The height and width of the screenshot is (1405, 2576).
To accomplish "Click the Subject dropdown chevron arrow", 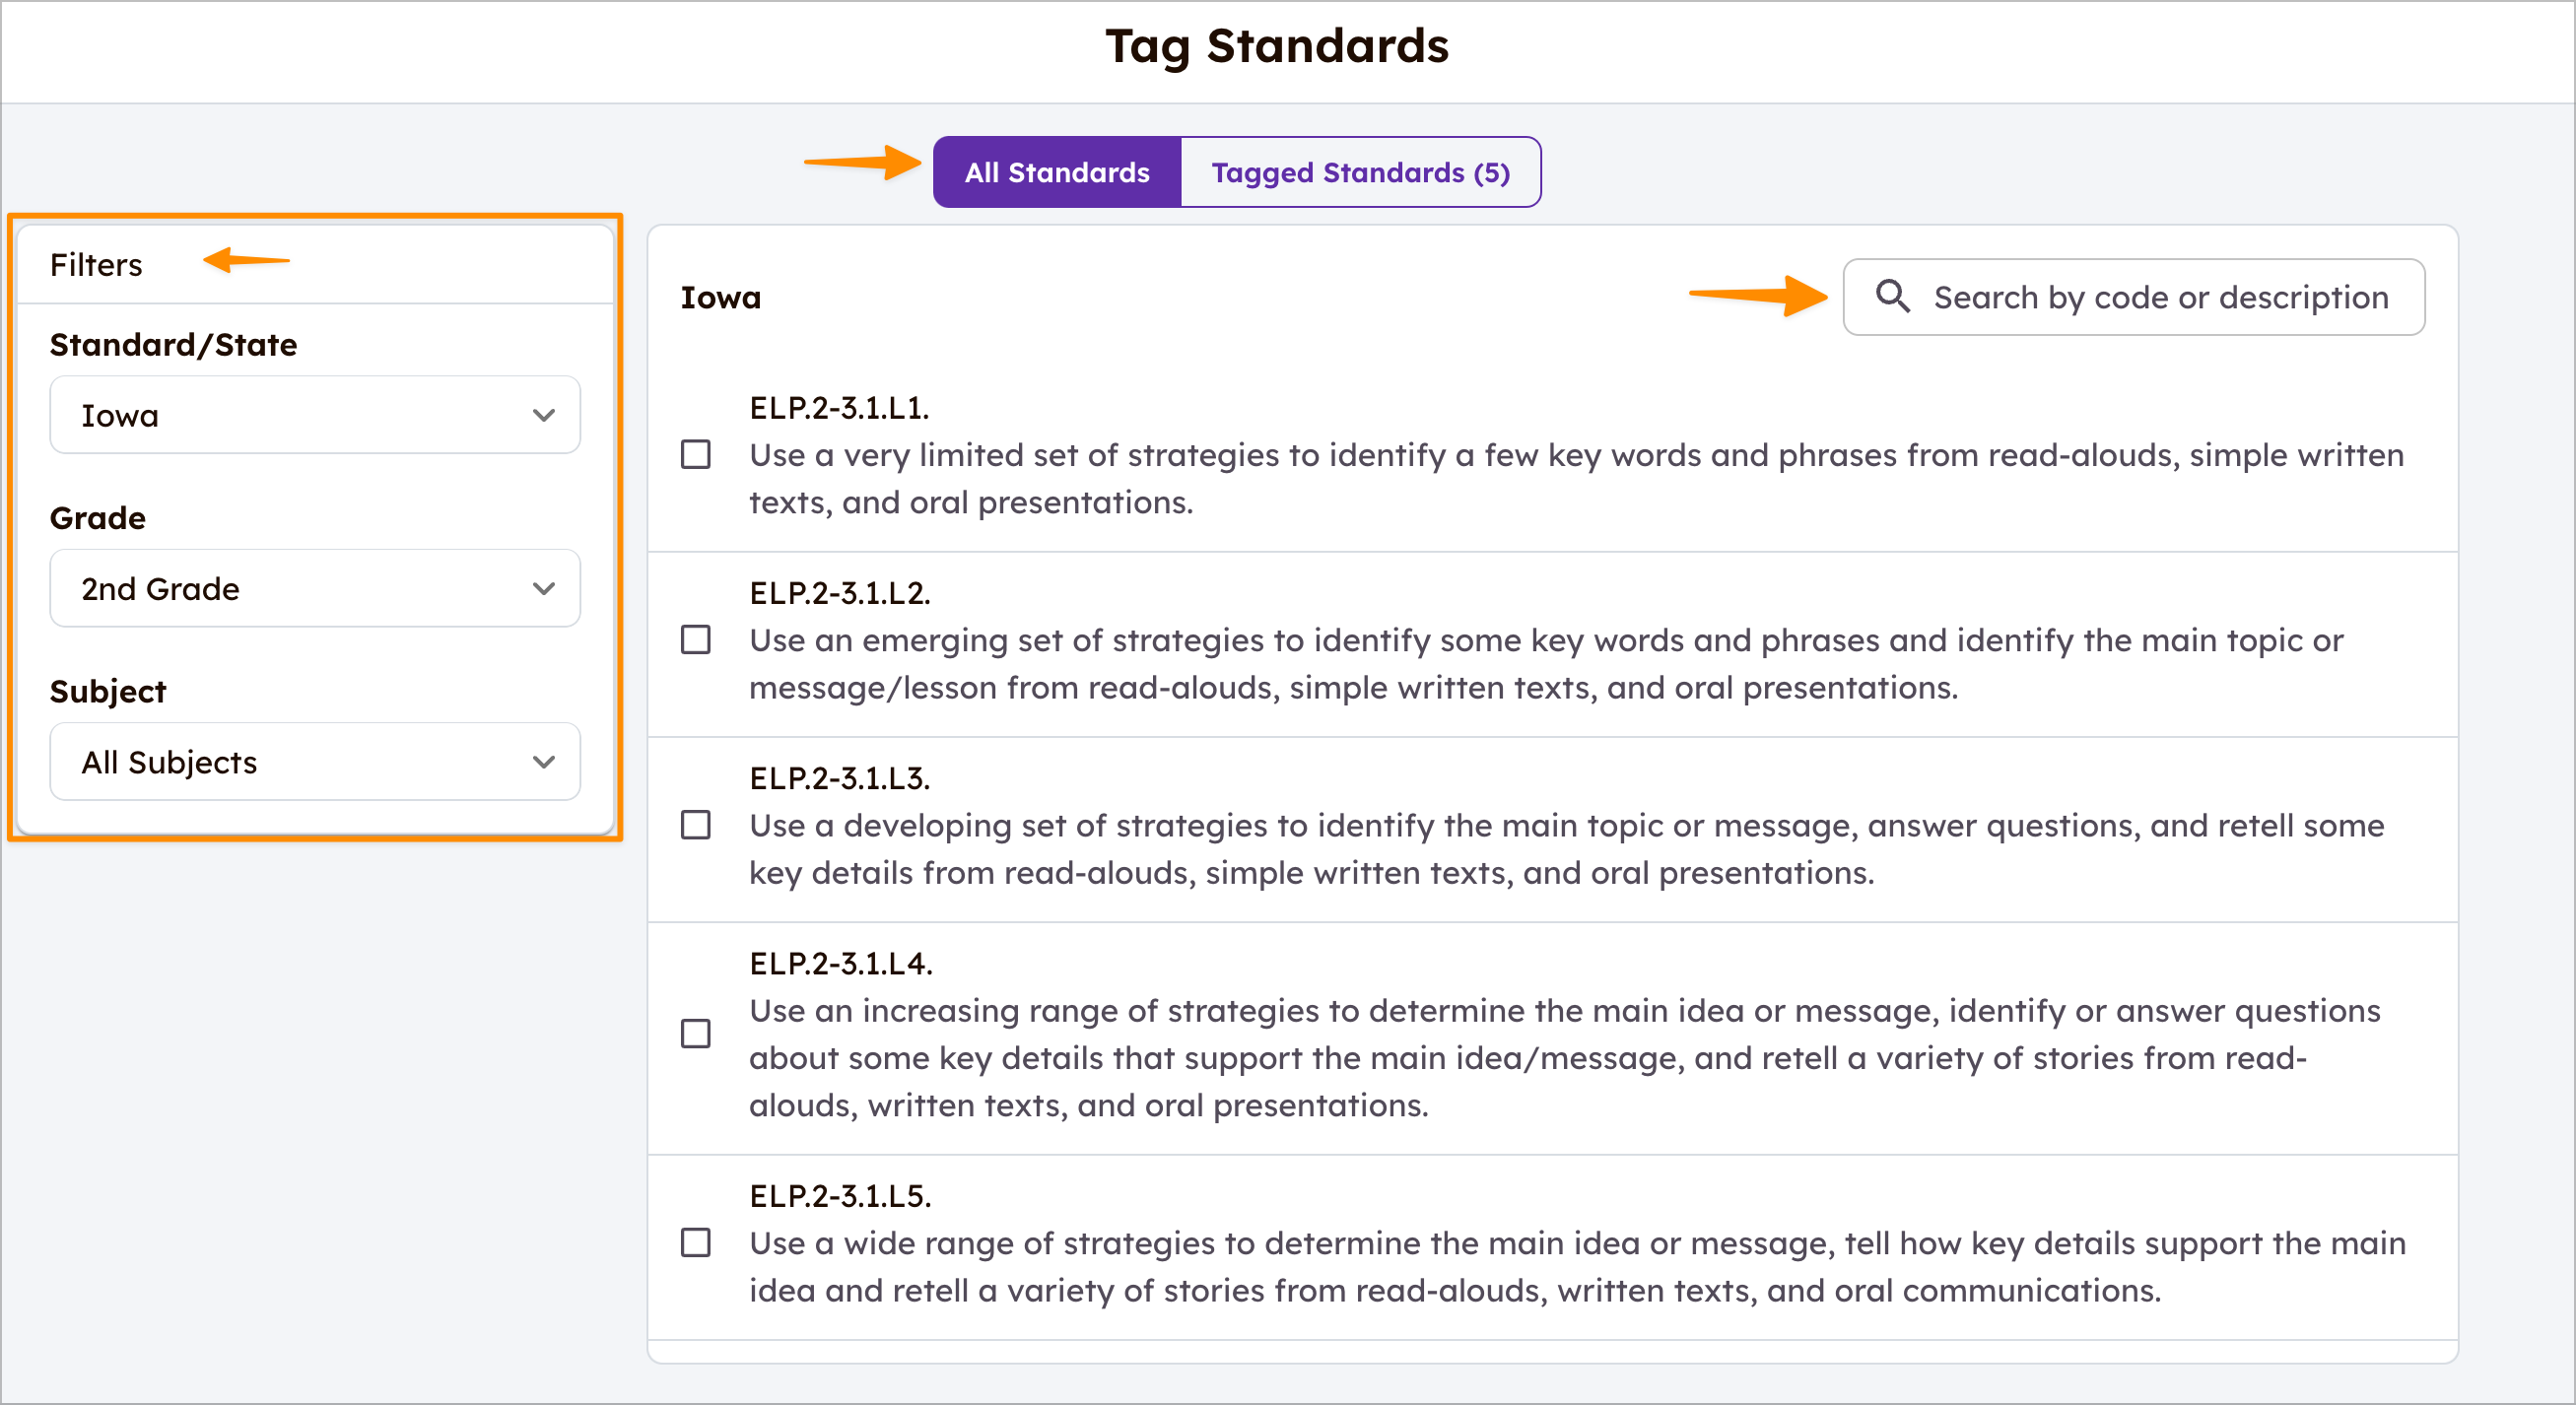I will pos(543,762).
